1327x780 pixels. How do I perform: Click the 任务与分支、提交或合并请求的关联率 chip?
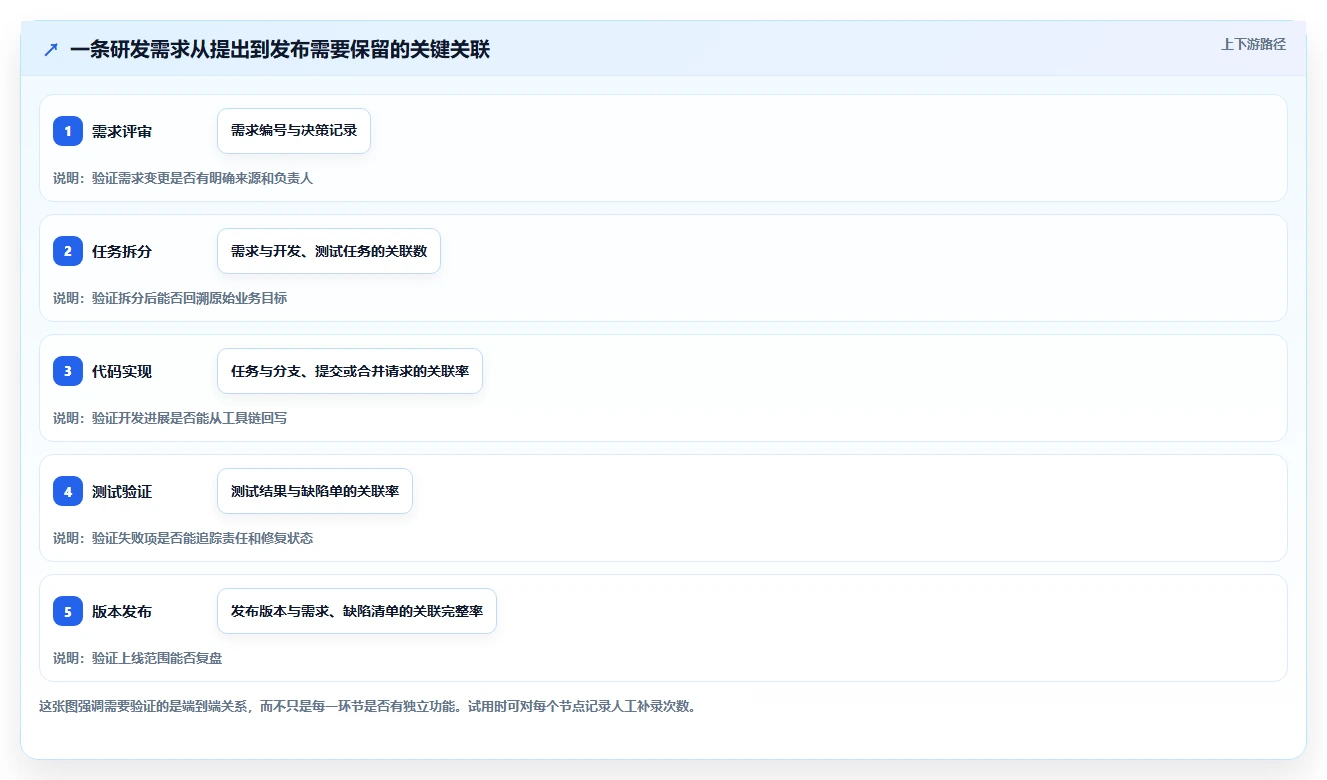point(350,371)
